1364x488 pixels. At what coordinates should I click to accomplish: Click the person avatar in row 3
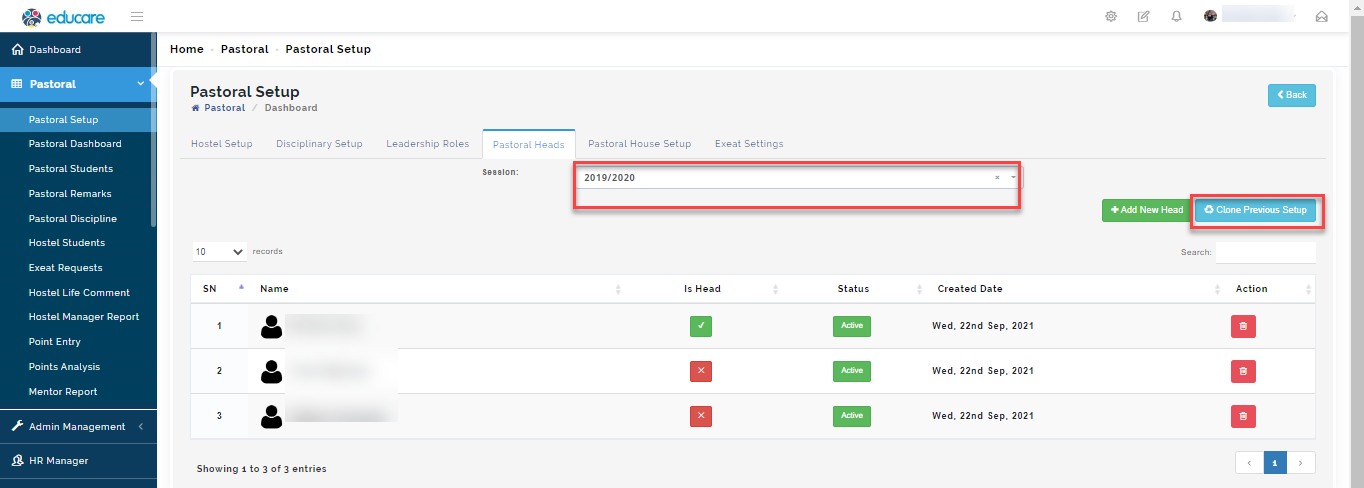(x=271, y=417)
